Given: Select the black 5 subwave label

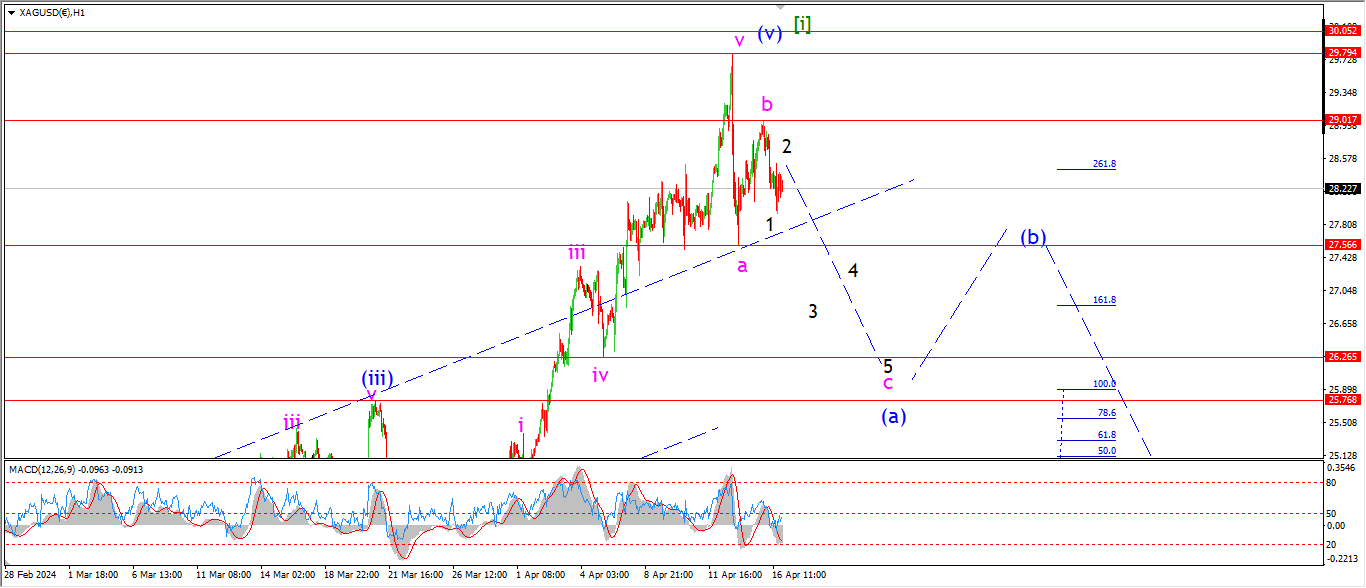Looking at the screenshot, I should click(888, 366).
